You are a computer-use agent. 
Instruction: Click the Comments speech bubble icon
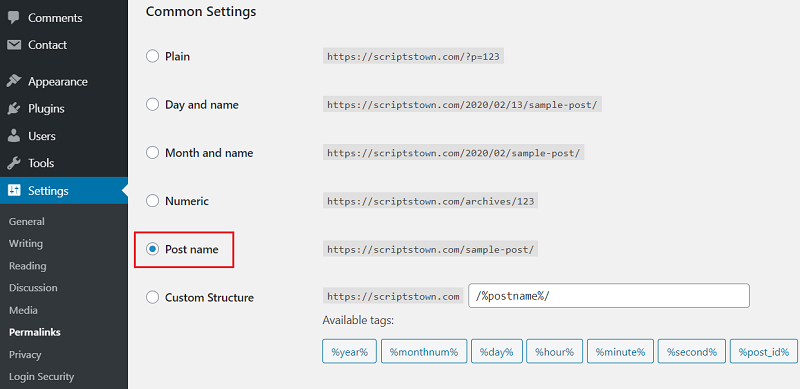coord(14,18)
